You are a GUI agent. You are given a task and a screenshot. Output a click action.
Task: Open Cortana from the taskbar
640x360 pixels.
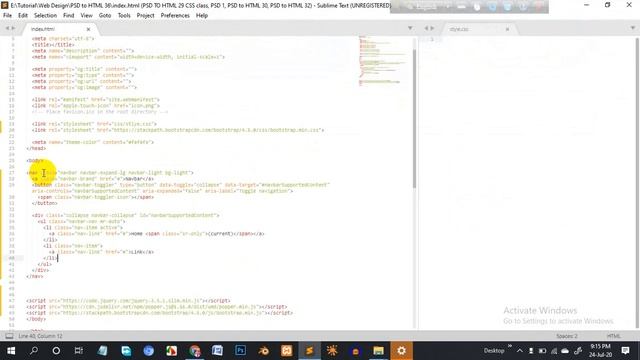tap(56, 351)
